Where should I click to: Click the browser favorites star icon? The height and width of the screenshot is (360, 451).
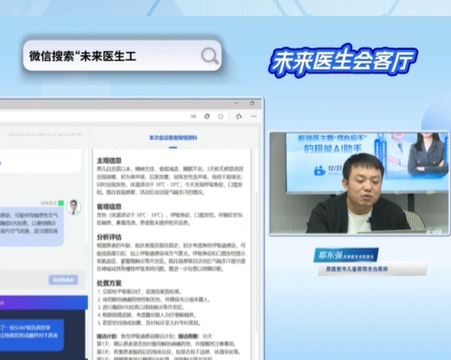point(221,117)
